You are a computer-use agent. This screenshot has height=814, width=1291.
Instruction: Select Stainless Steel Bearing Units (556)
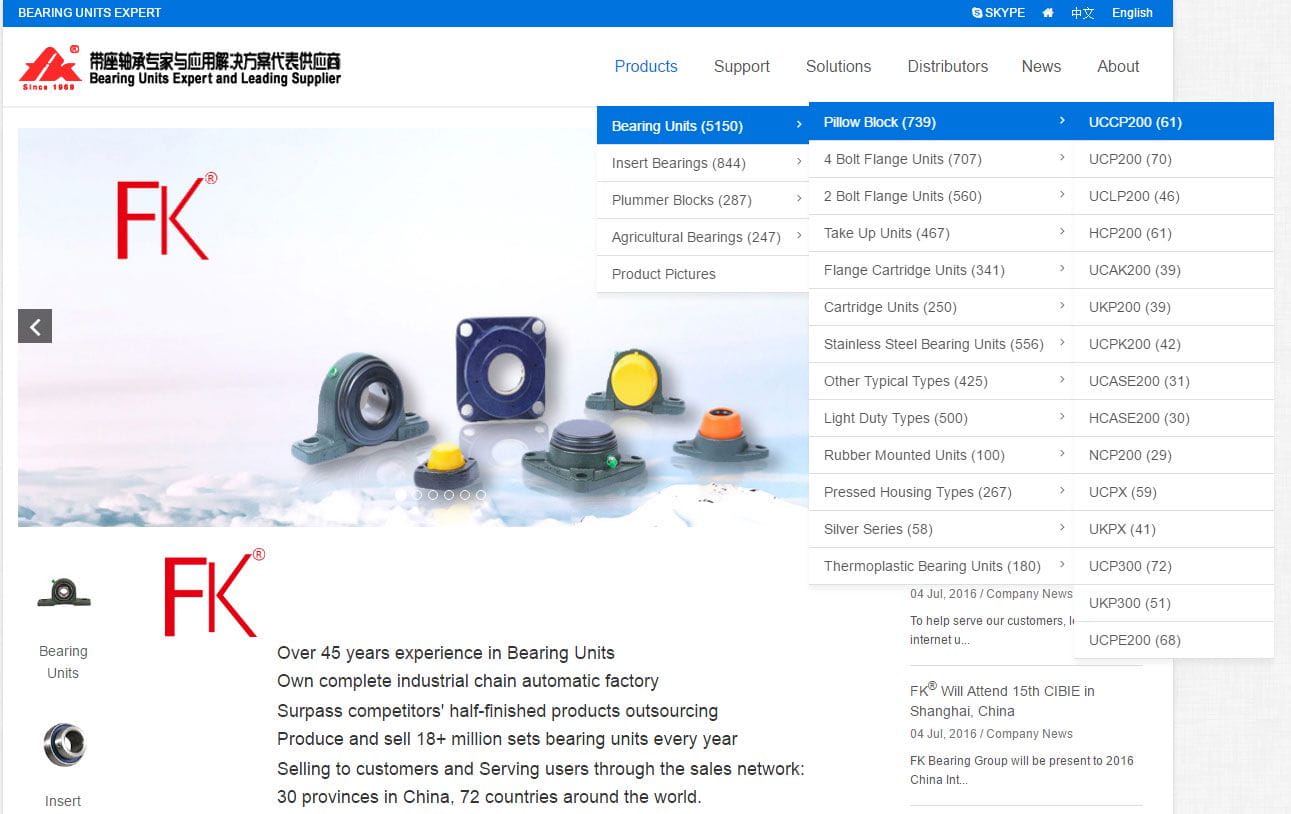941,344
